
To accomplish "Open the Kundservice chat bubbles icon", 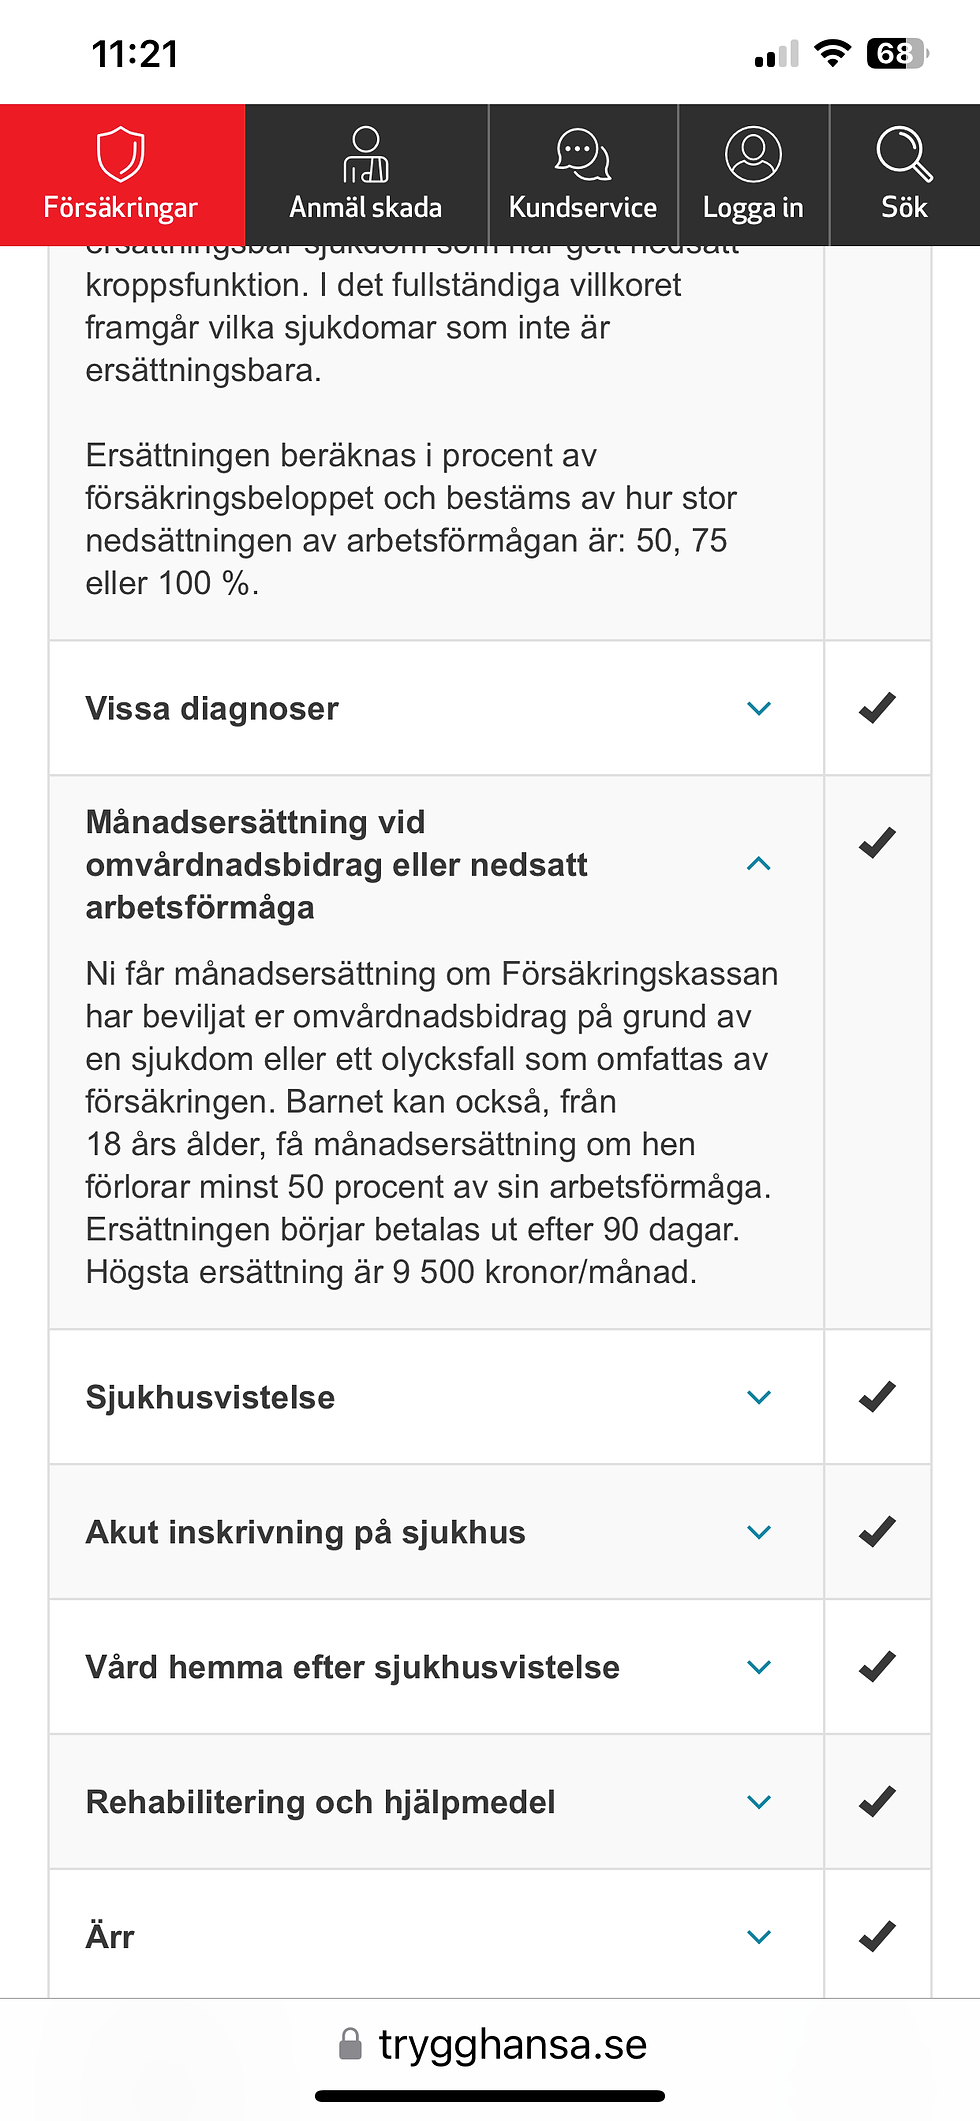I will 583,154.
